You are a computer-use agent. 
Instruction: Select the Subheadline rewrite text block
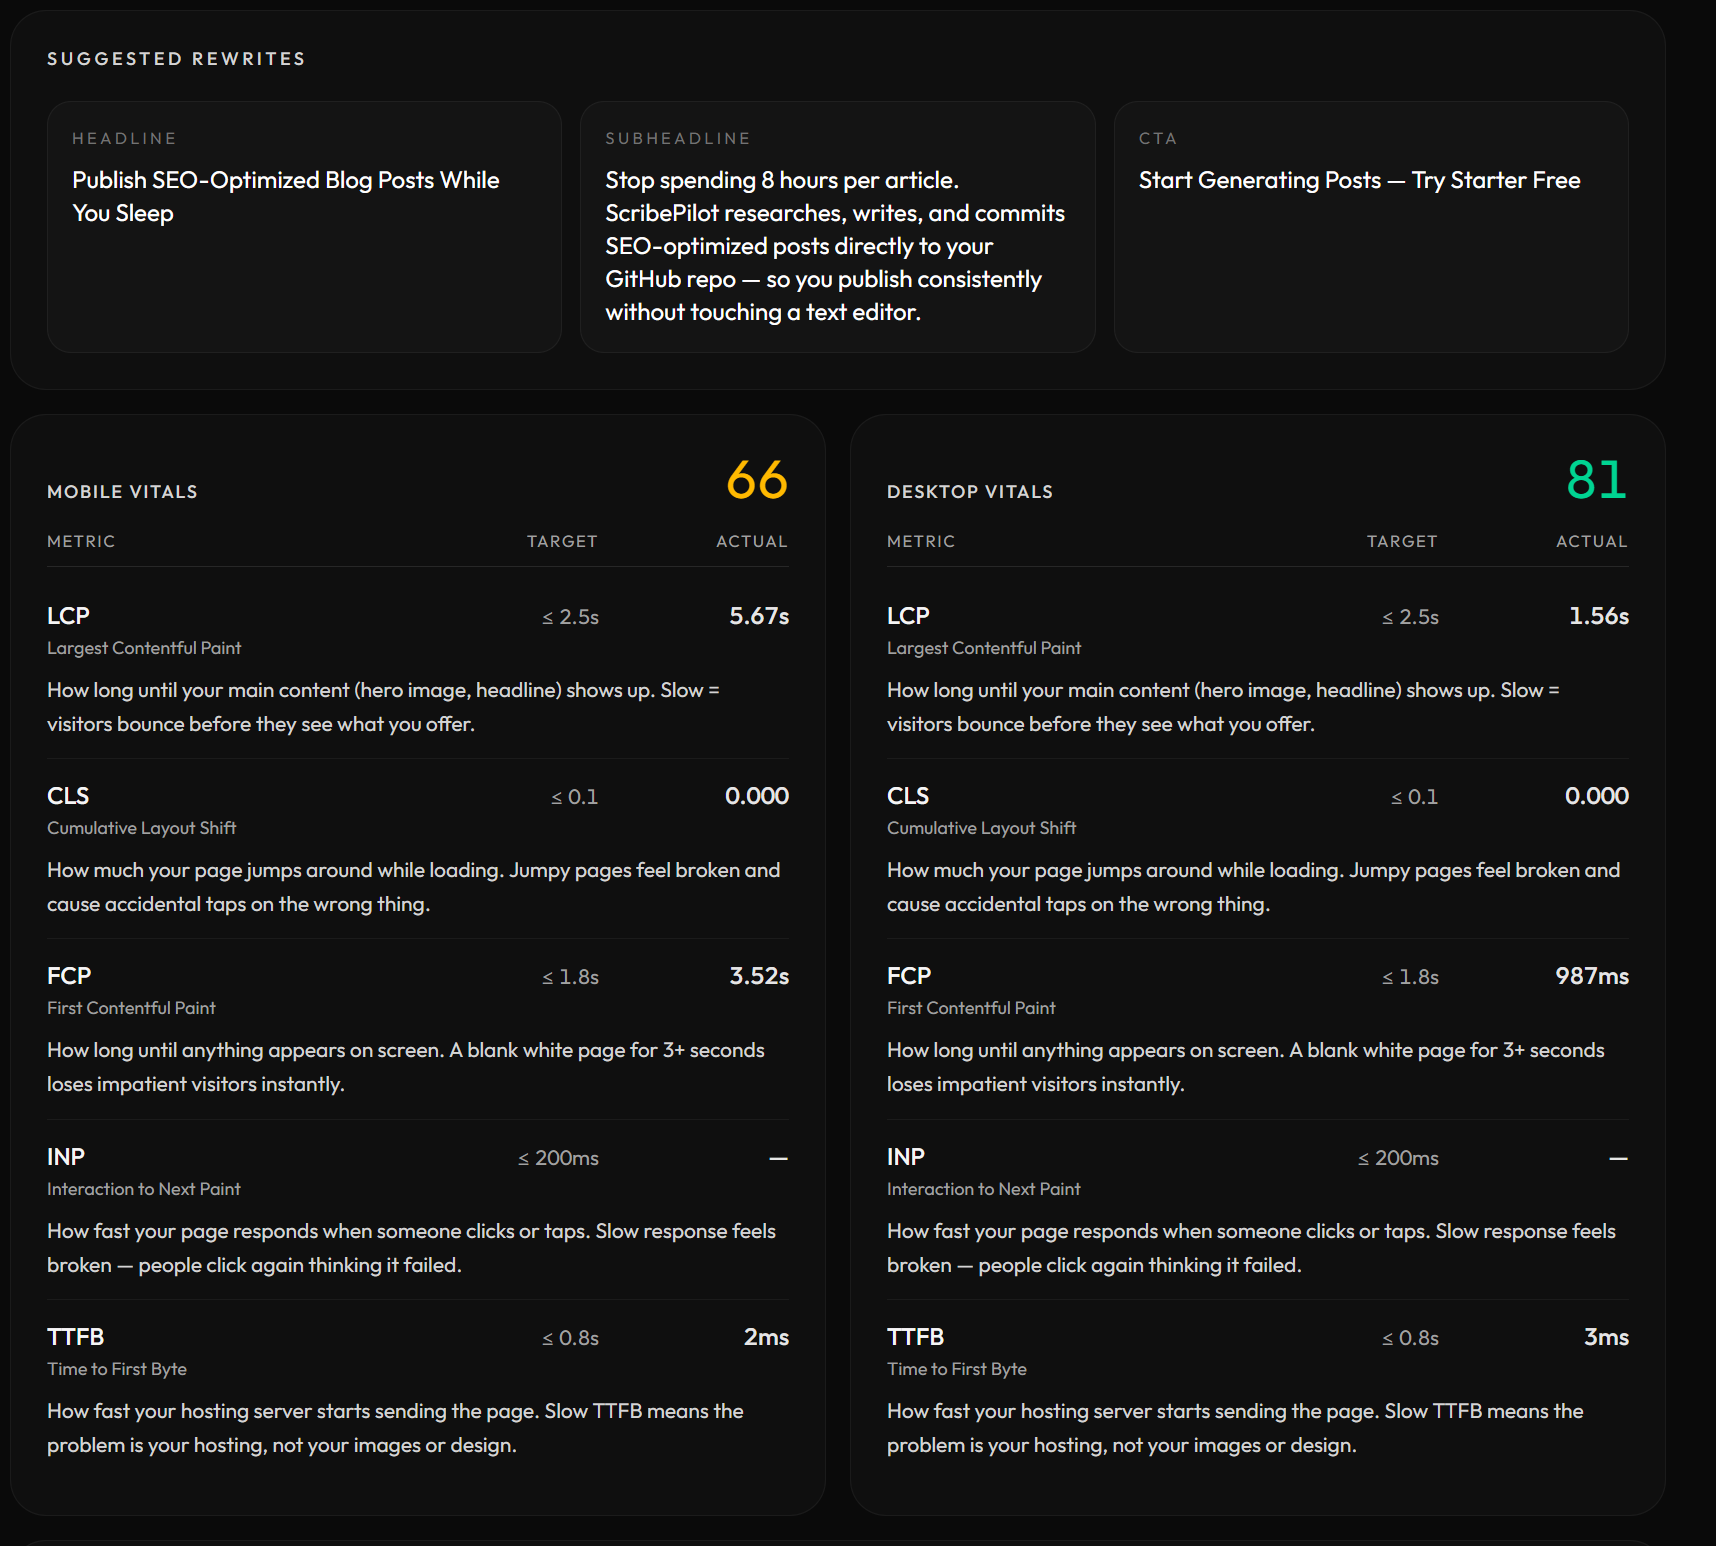[835, 246]
